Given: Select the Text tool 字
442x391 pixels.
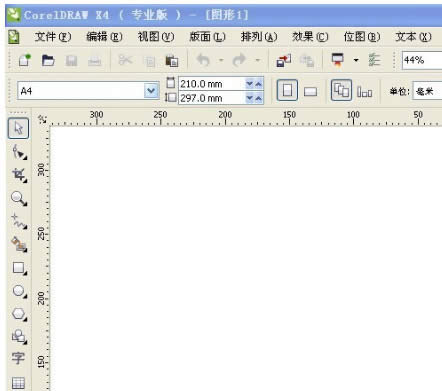Looking at the screenshot, I should pyautogui.click(x=18, y=358).
